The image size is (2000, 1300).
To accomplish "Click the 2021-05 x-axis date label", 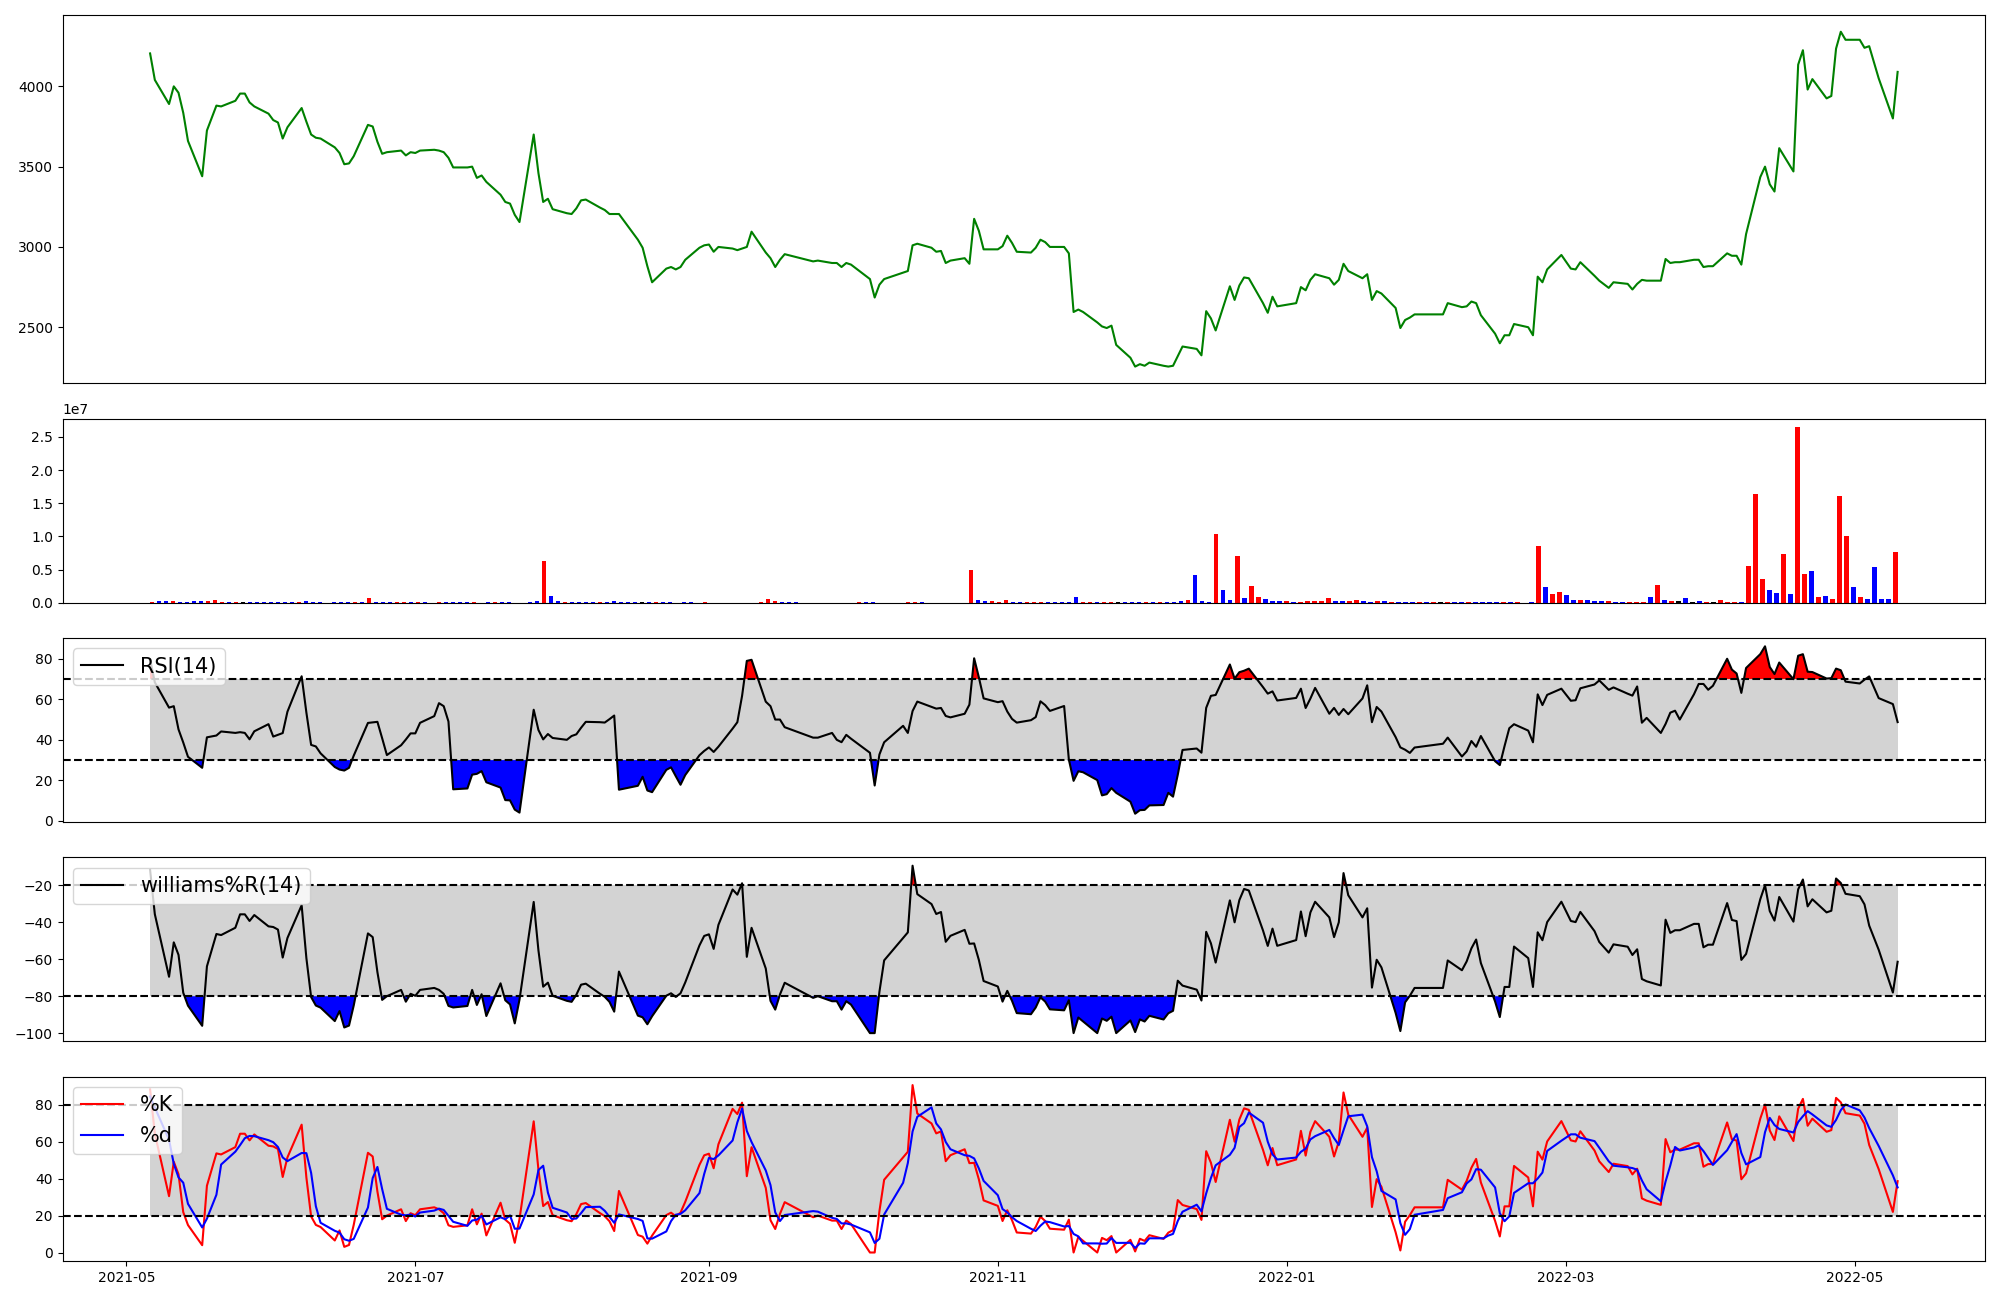I will pyautogui.click(x=126, y=1277).
